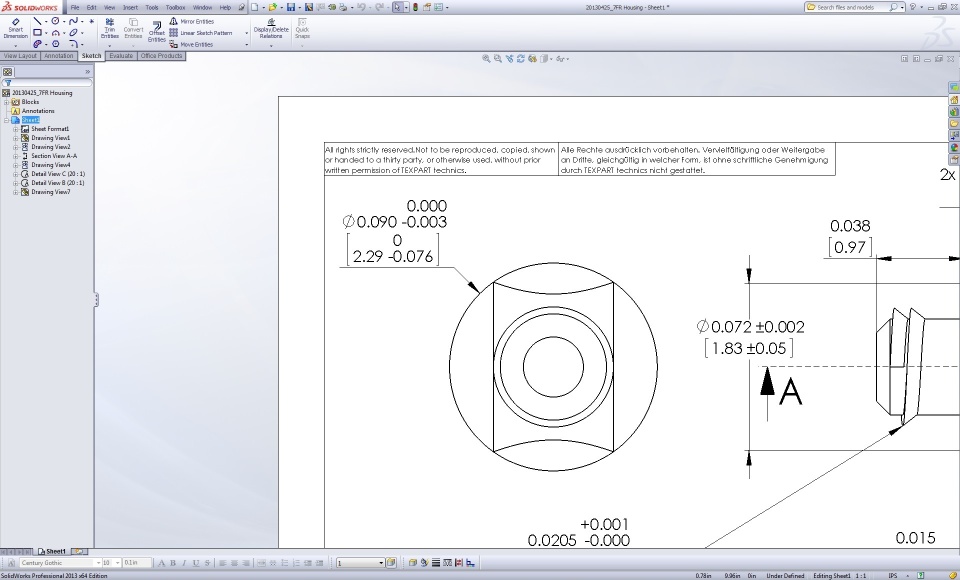The width and height of the screenshot is (960, 580).
Task: Click the Sketch Fillet tool
Action: point(73,44)
